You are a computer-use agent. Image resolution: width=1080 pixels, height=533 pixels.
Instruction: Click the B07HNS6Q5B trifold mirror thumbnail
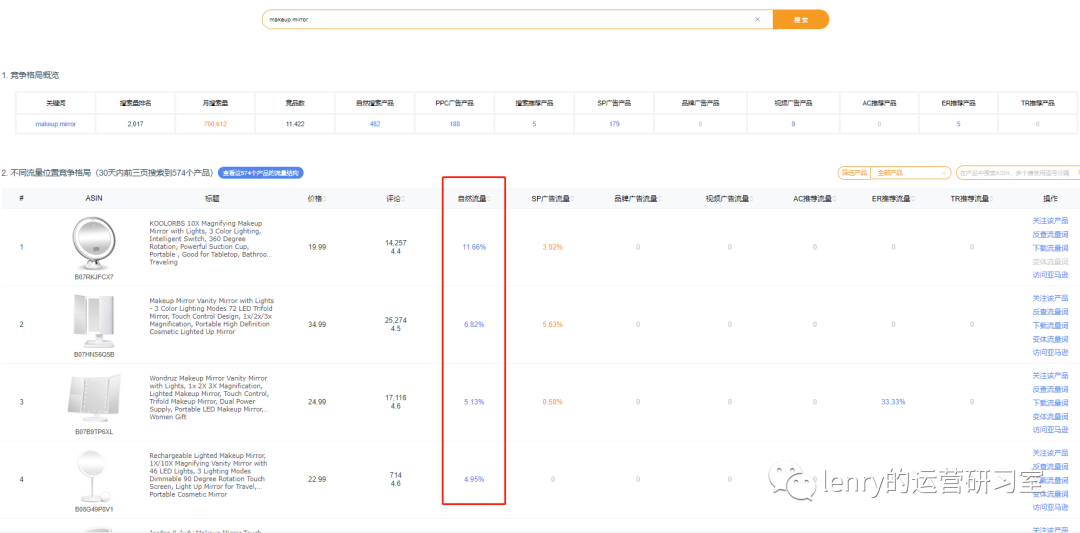pos(94,322)
